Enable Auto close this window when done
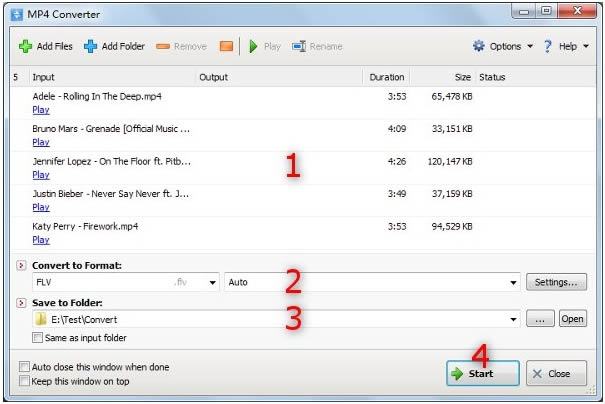The width and height of the screenshot is (605, 404). [24, 367]
